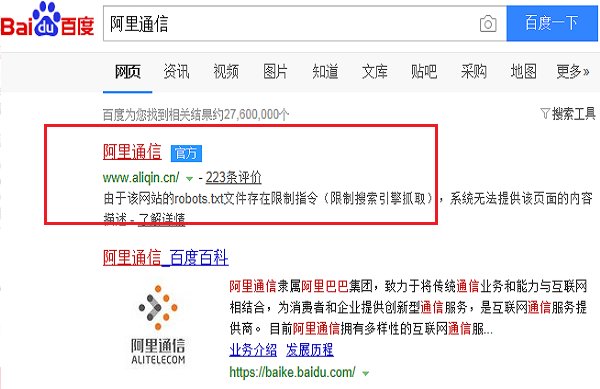Open the 223条评价 reviews link
Screen dimensions: 600x389
233,177
